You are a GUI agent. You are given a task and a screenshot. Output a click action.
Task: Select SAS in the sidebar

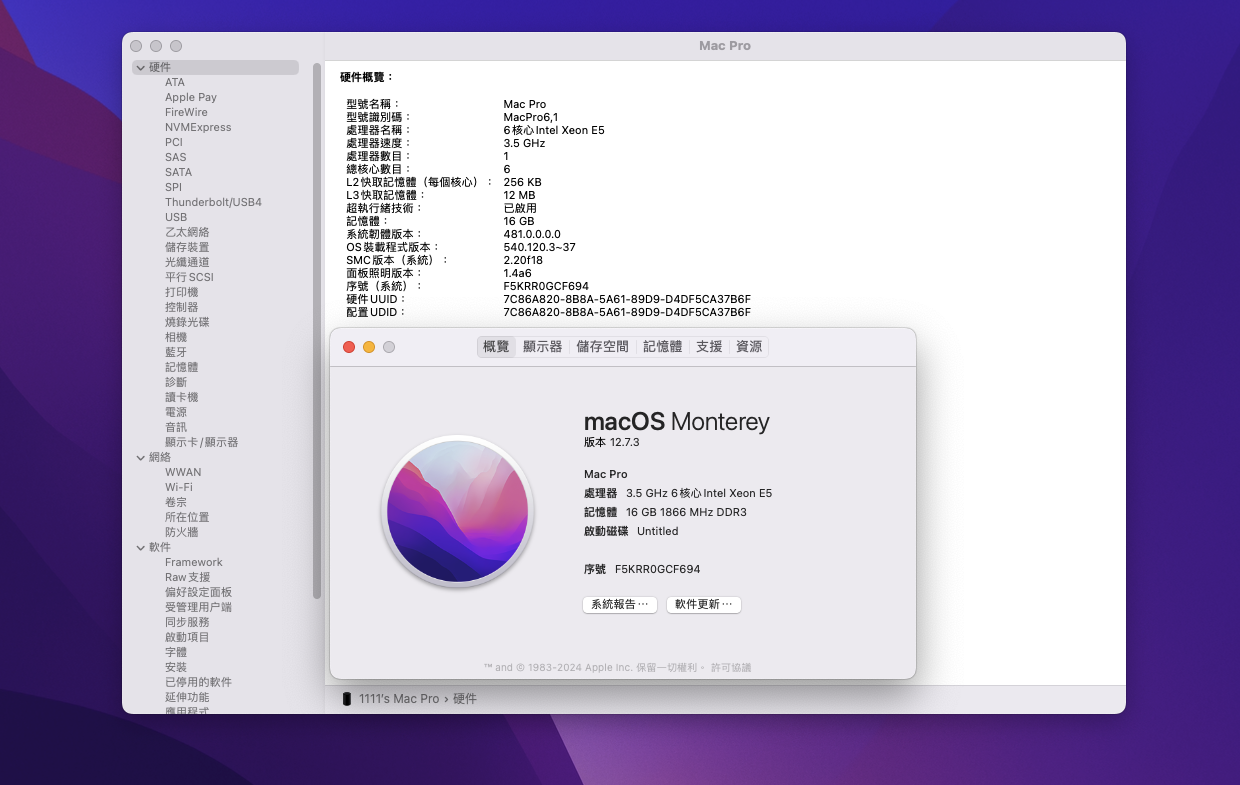[176, 157]
